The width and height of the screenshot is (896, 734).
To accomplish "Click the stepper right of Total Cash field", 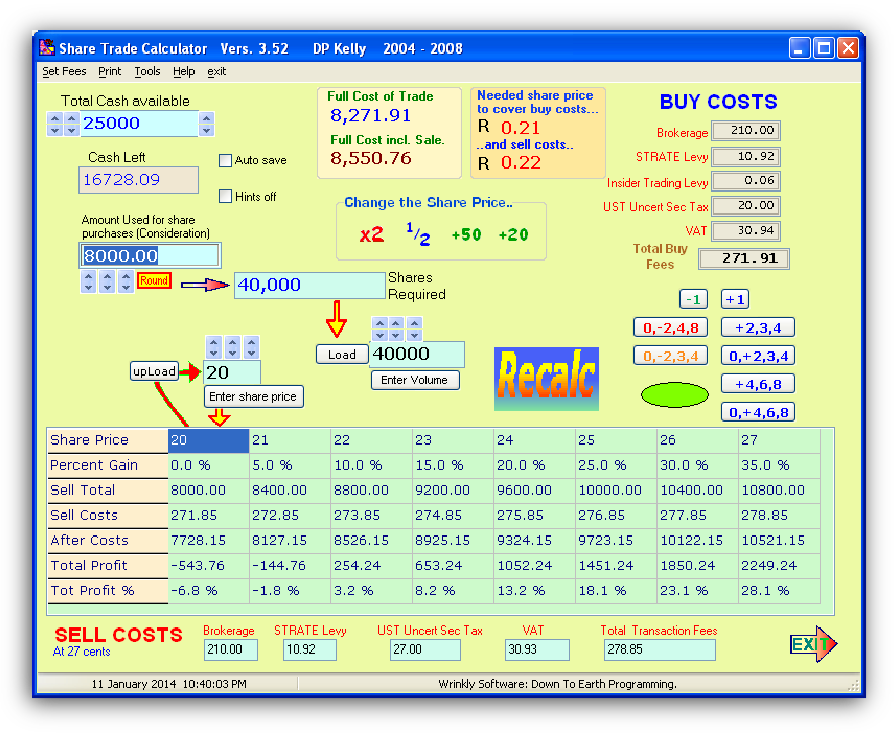I will [206, 124].
